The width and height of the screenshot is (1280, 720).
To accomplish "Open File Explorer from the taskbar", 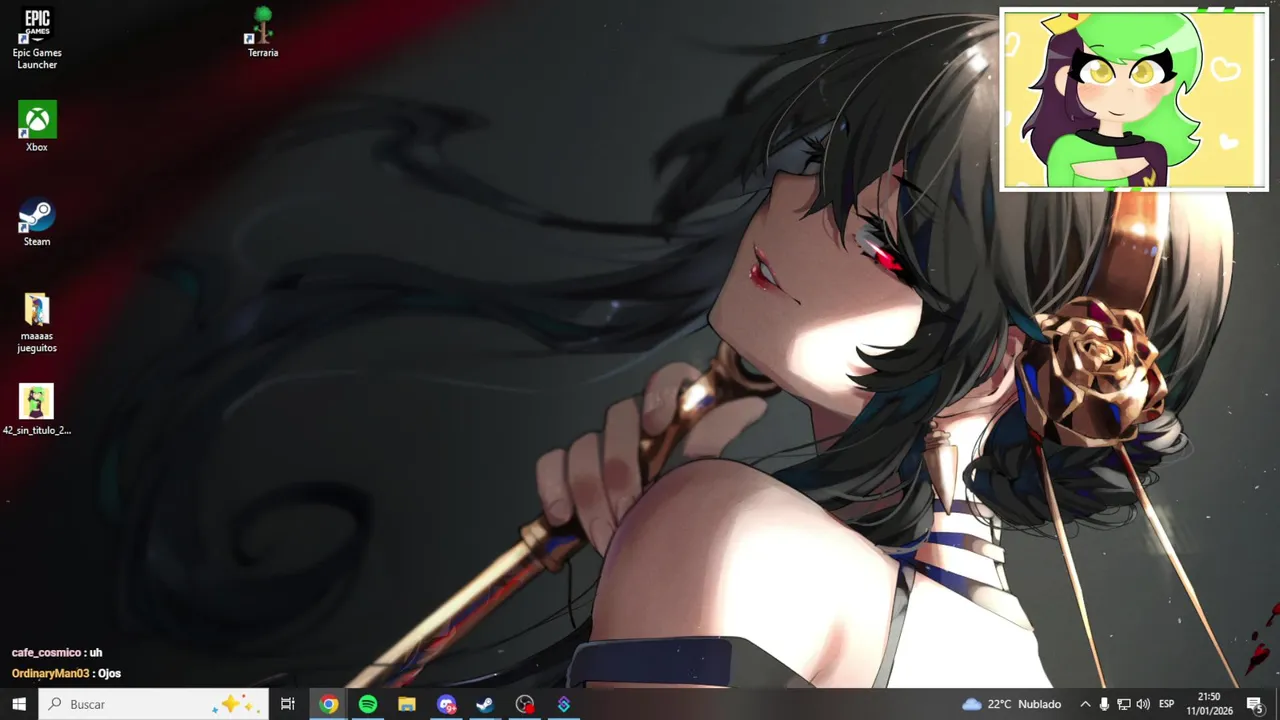I will pyautogui.click(x=407, y=704).
